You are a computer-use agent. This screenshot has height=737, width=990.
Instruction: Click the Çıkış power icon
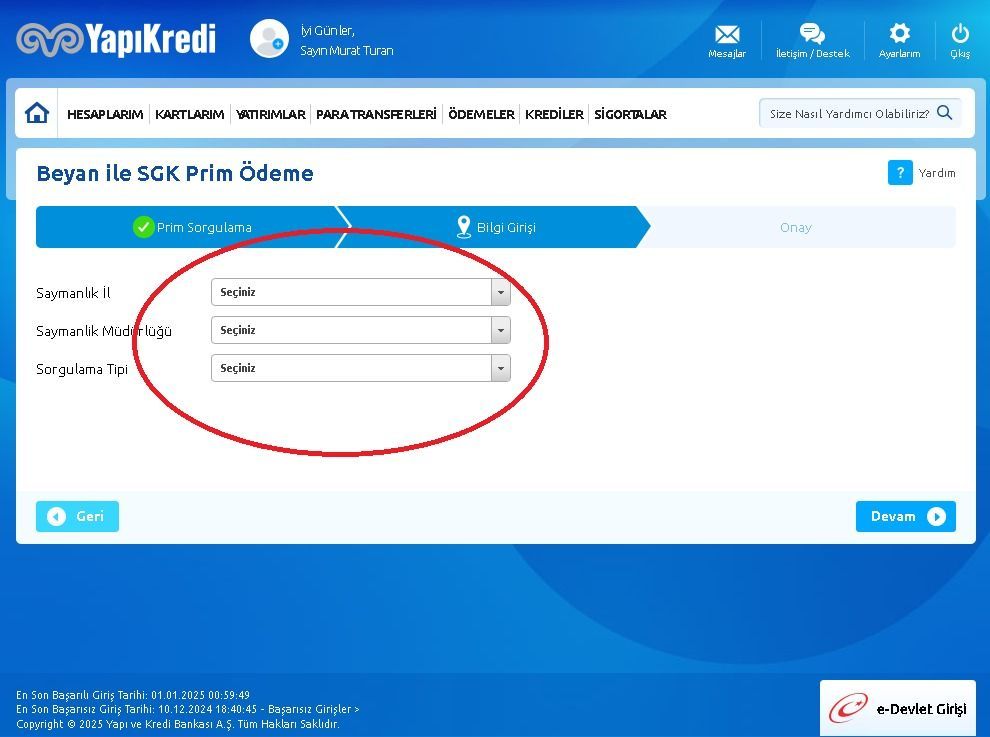[x=960, y=34]
